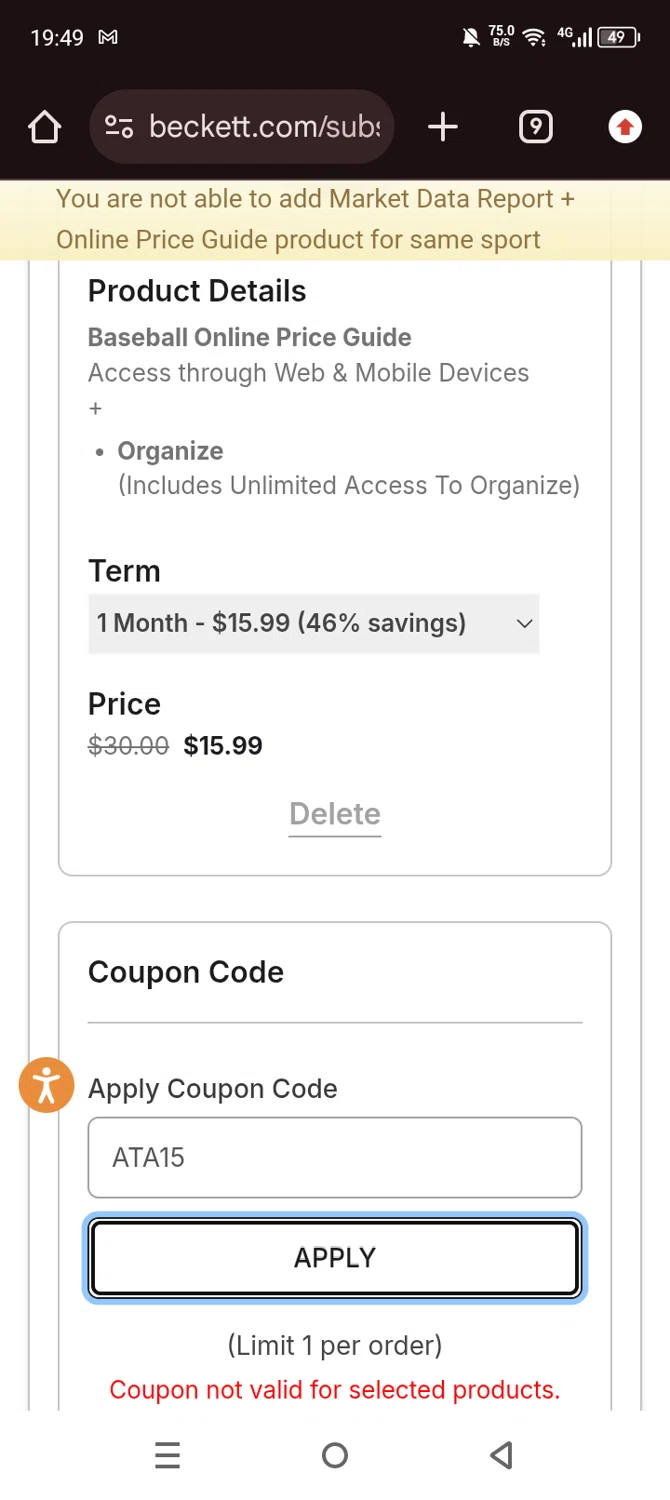The image size is (670, 1500).
Task: Click the Delete product link
Action: click(x=335, y=814)
